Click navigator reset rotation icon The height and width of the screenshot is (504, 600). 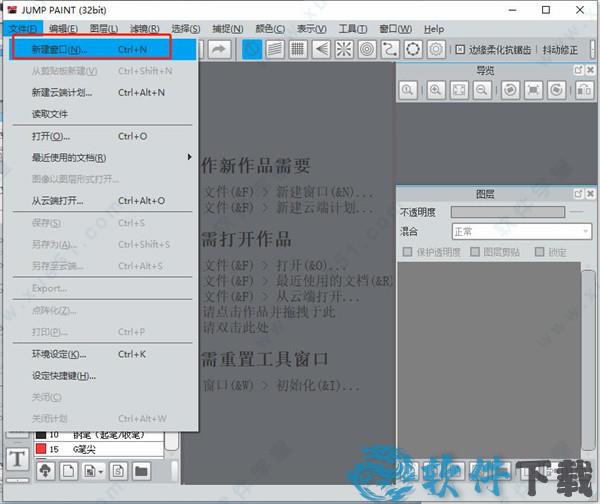tap(533, 90)
